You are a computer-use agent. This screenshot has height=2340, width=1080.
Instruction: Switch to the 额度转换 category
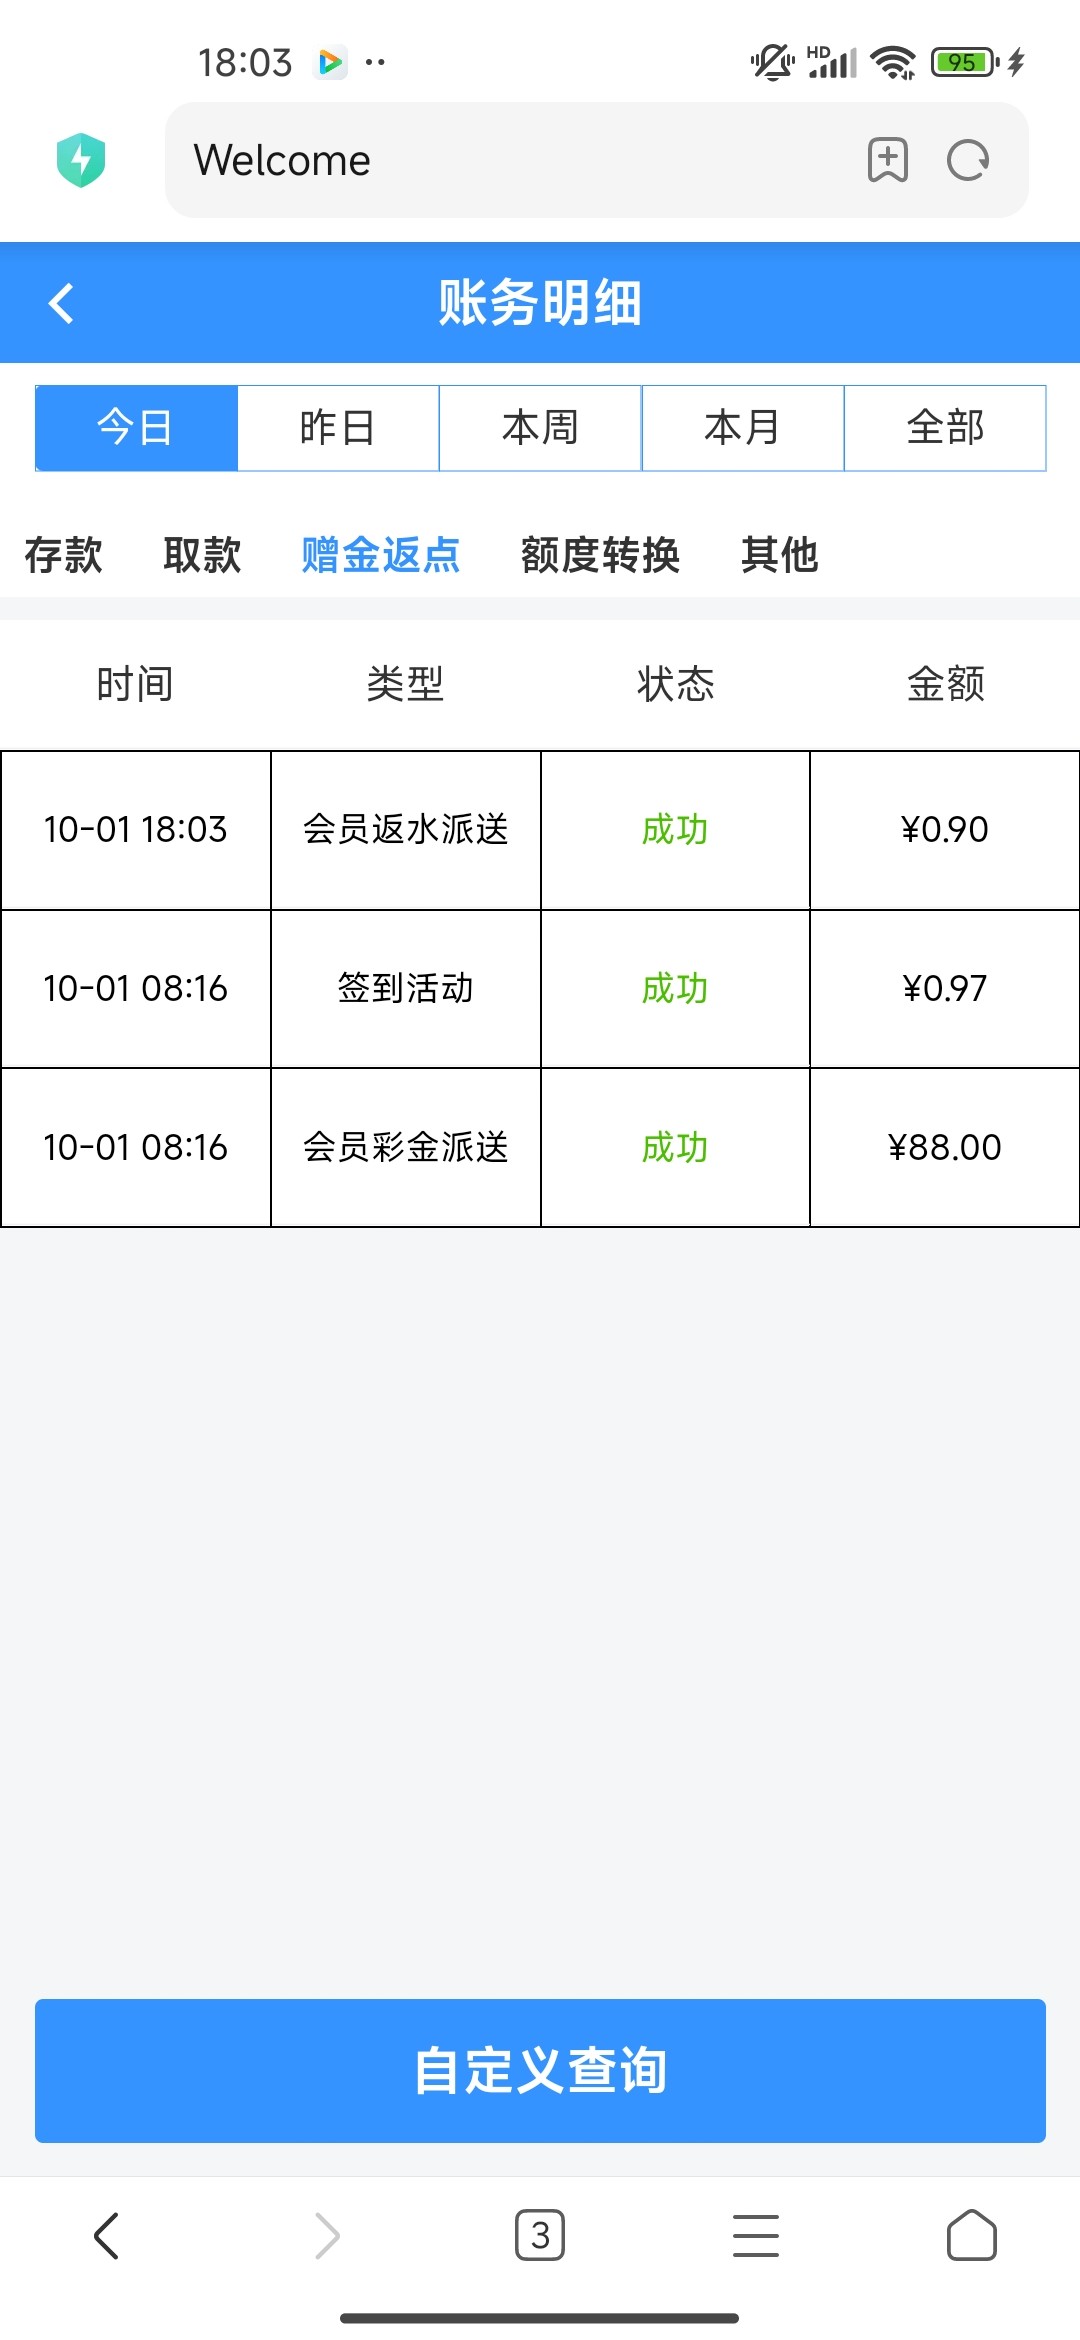(x=600, y=555)
